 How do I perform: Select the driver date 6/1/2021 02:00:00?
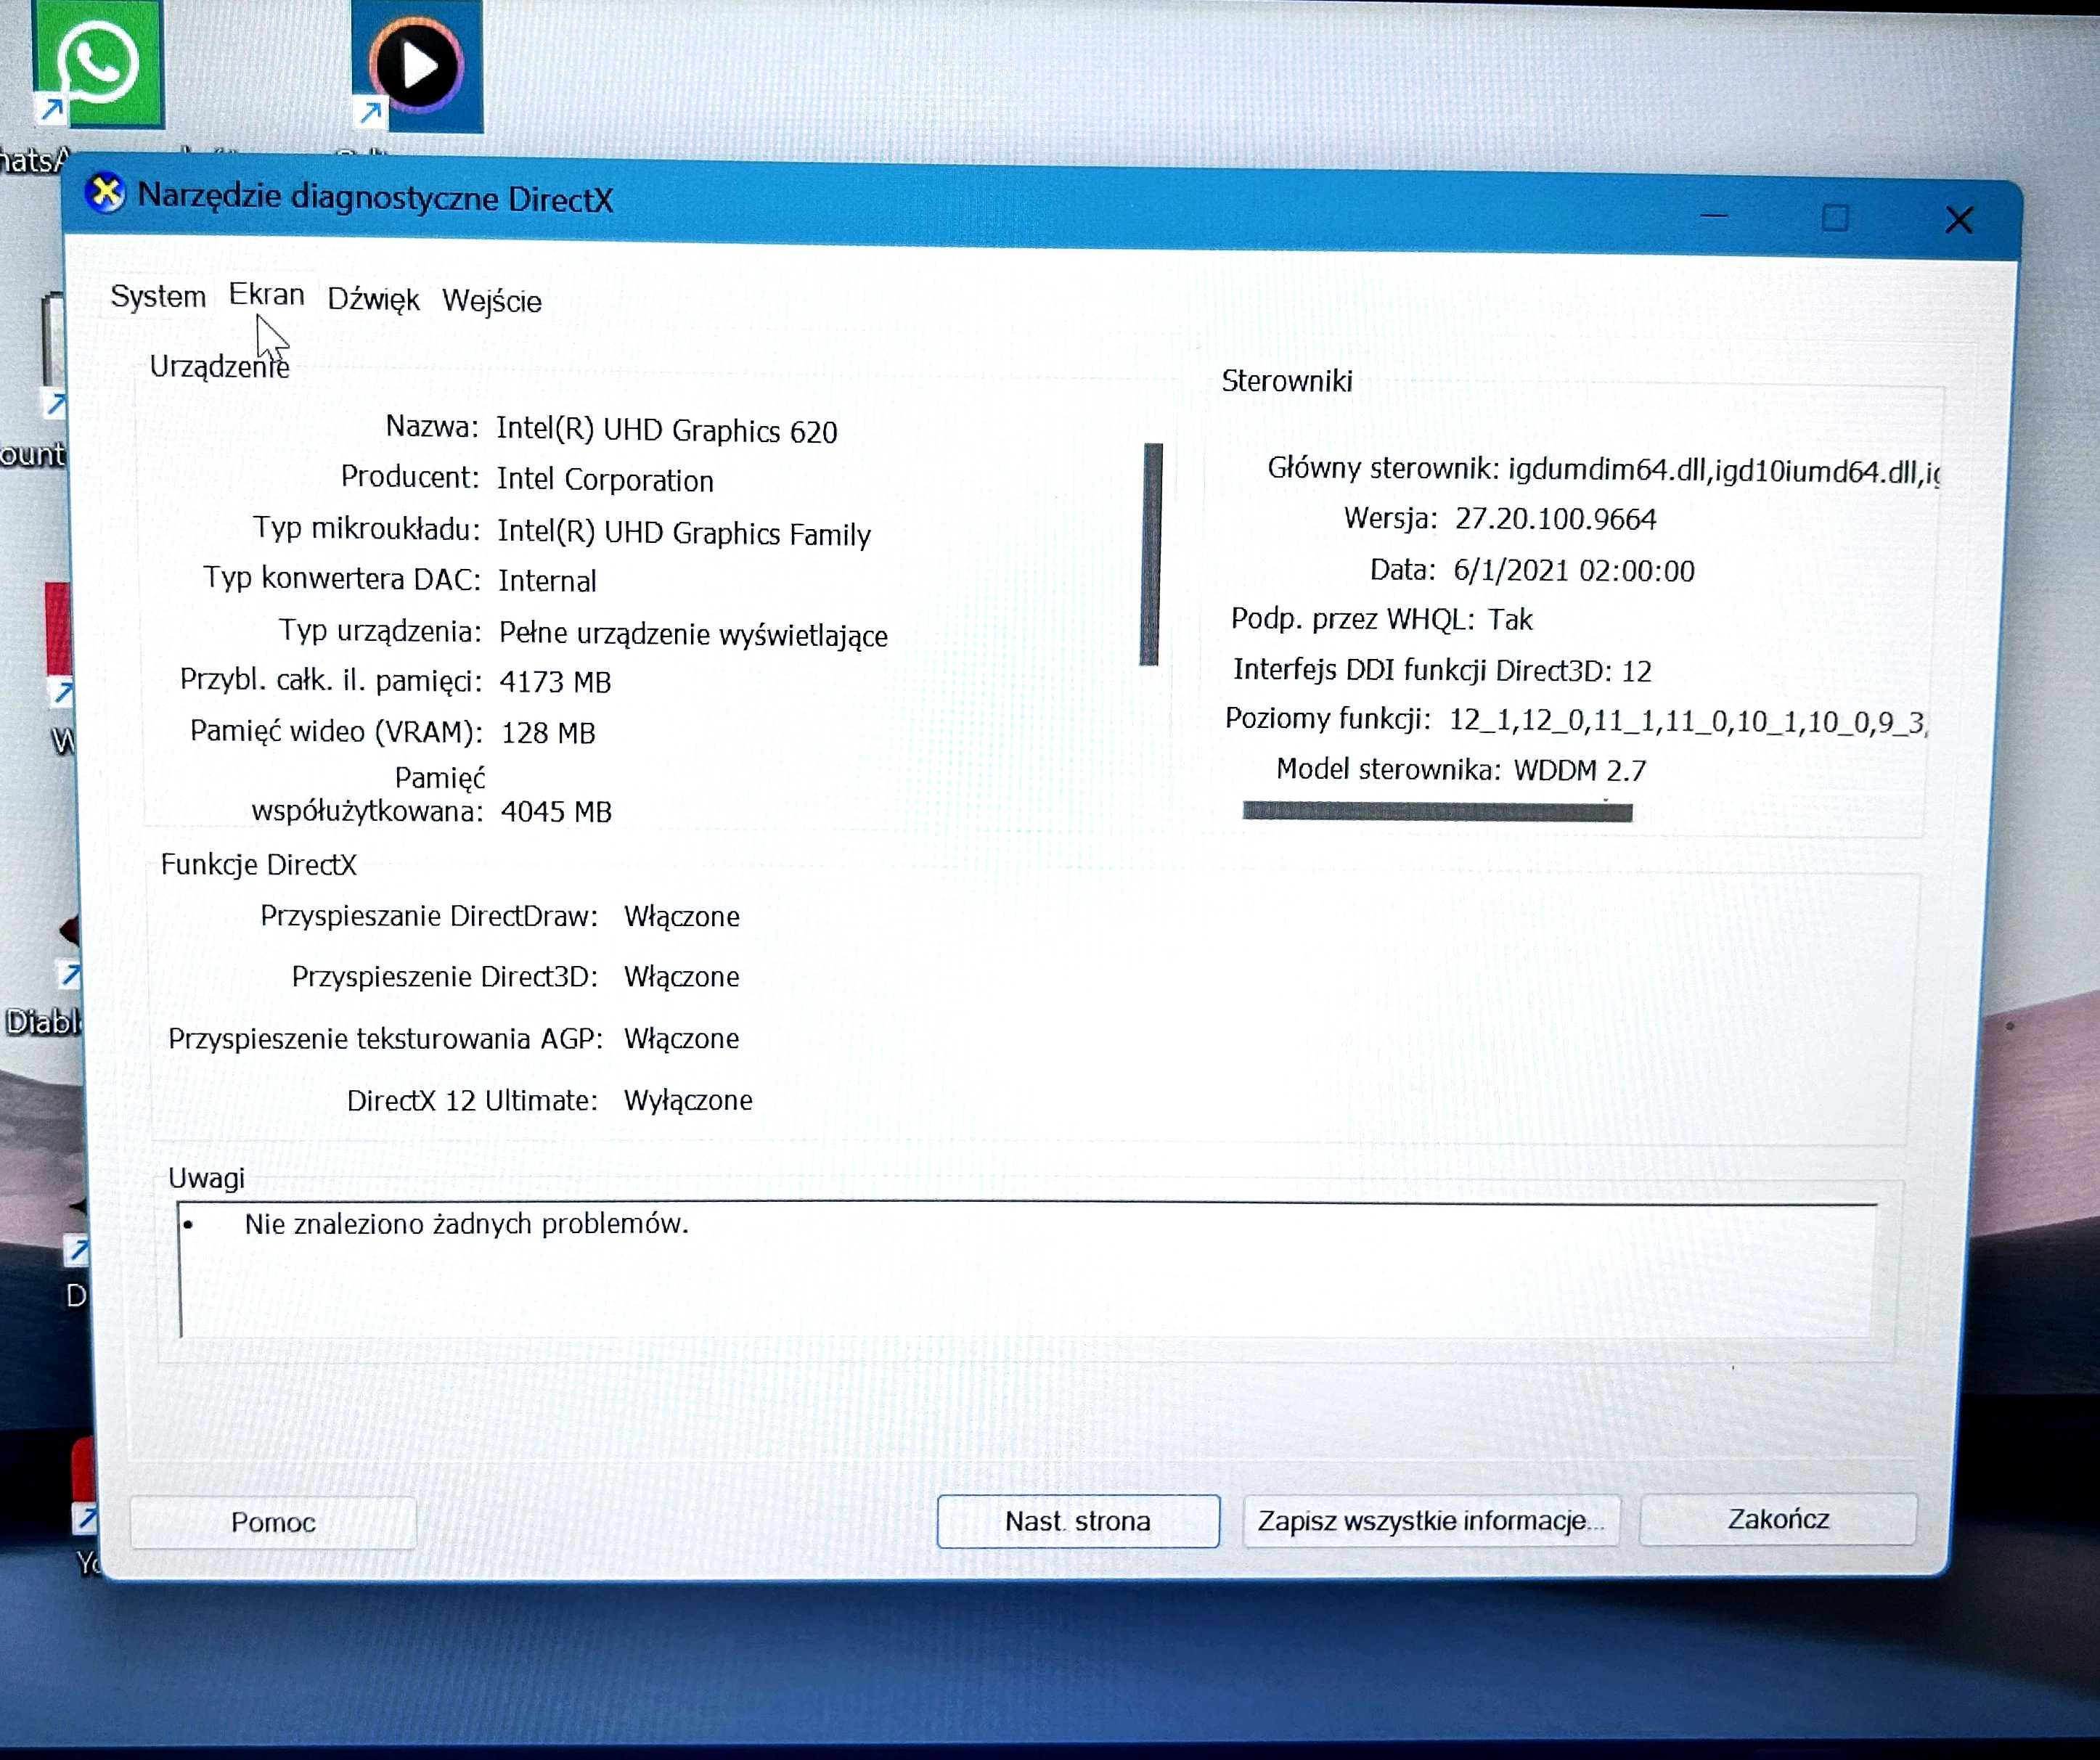tap(1574, 570)
